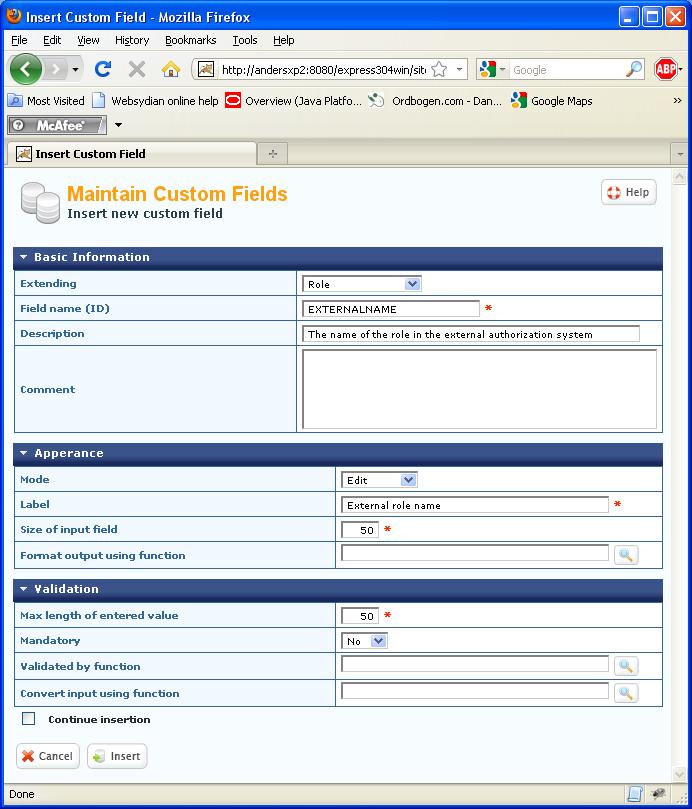The height and width of the screenshot is (809, 692).
Task: Show more bookmarks with the chevron
Action: 678,101
